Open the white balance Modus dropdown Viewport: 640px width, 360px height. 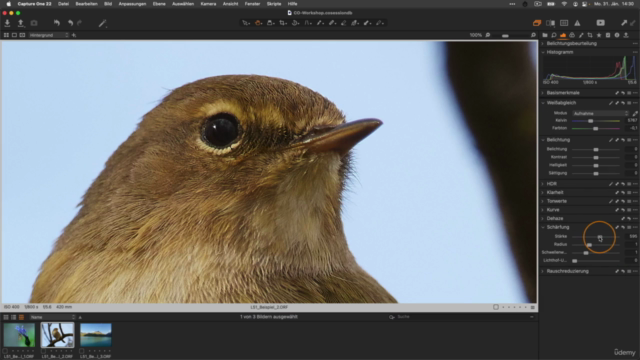click(600, 113)
